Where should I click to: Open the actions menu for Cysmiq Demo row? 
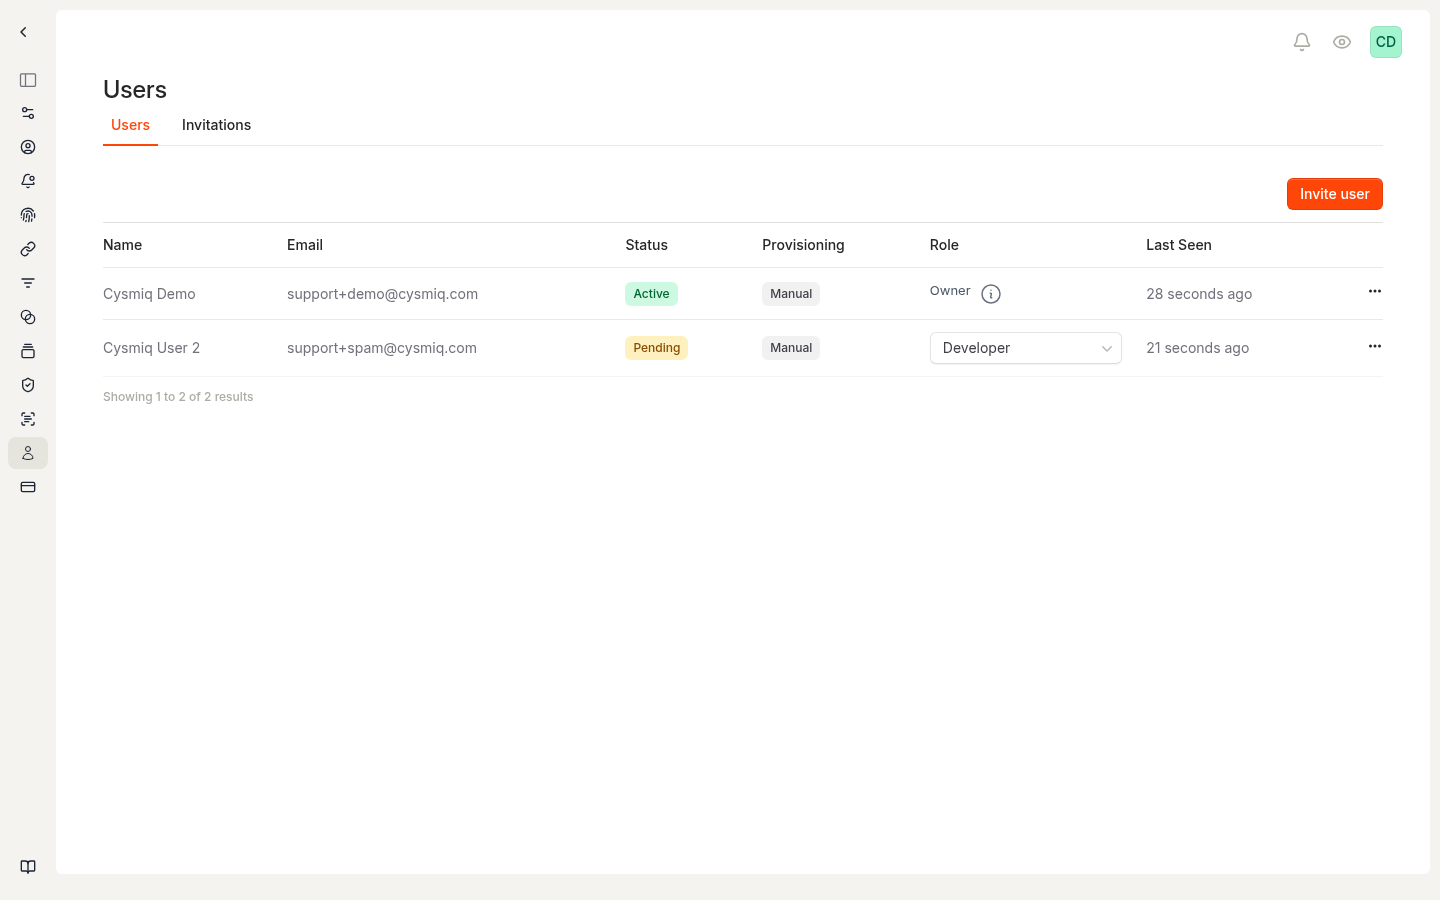coord(1374,291)
